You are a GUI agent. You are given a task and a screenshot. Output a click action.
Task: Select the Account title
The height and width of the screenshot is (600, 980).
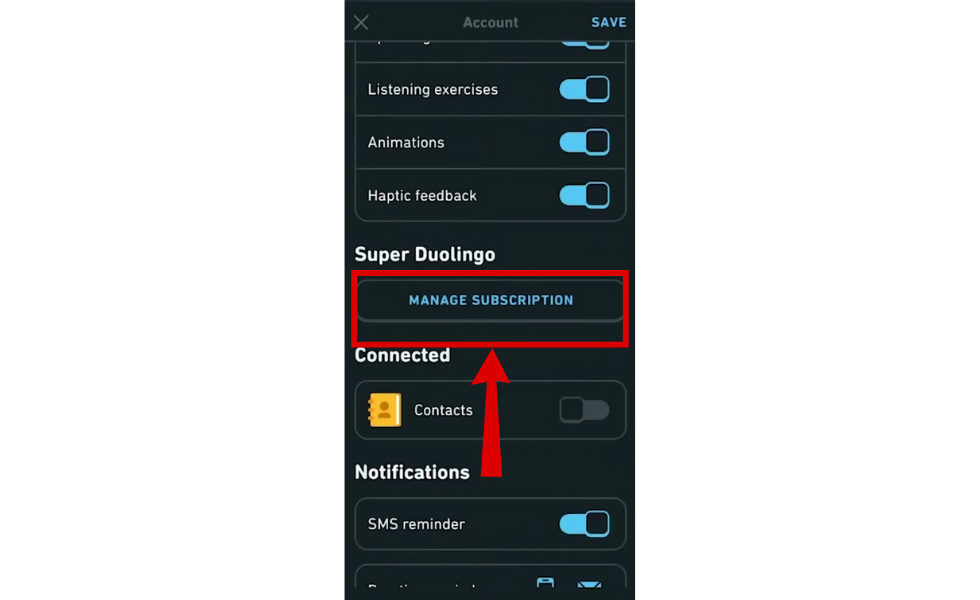[491, 22]
